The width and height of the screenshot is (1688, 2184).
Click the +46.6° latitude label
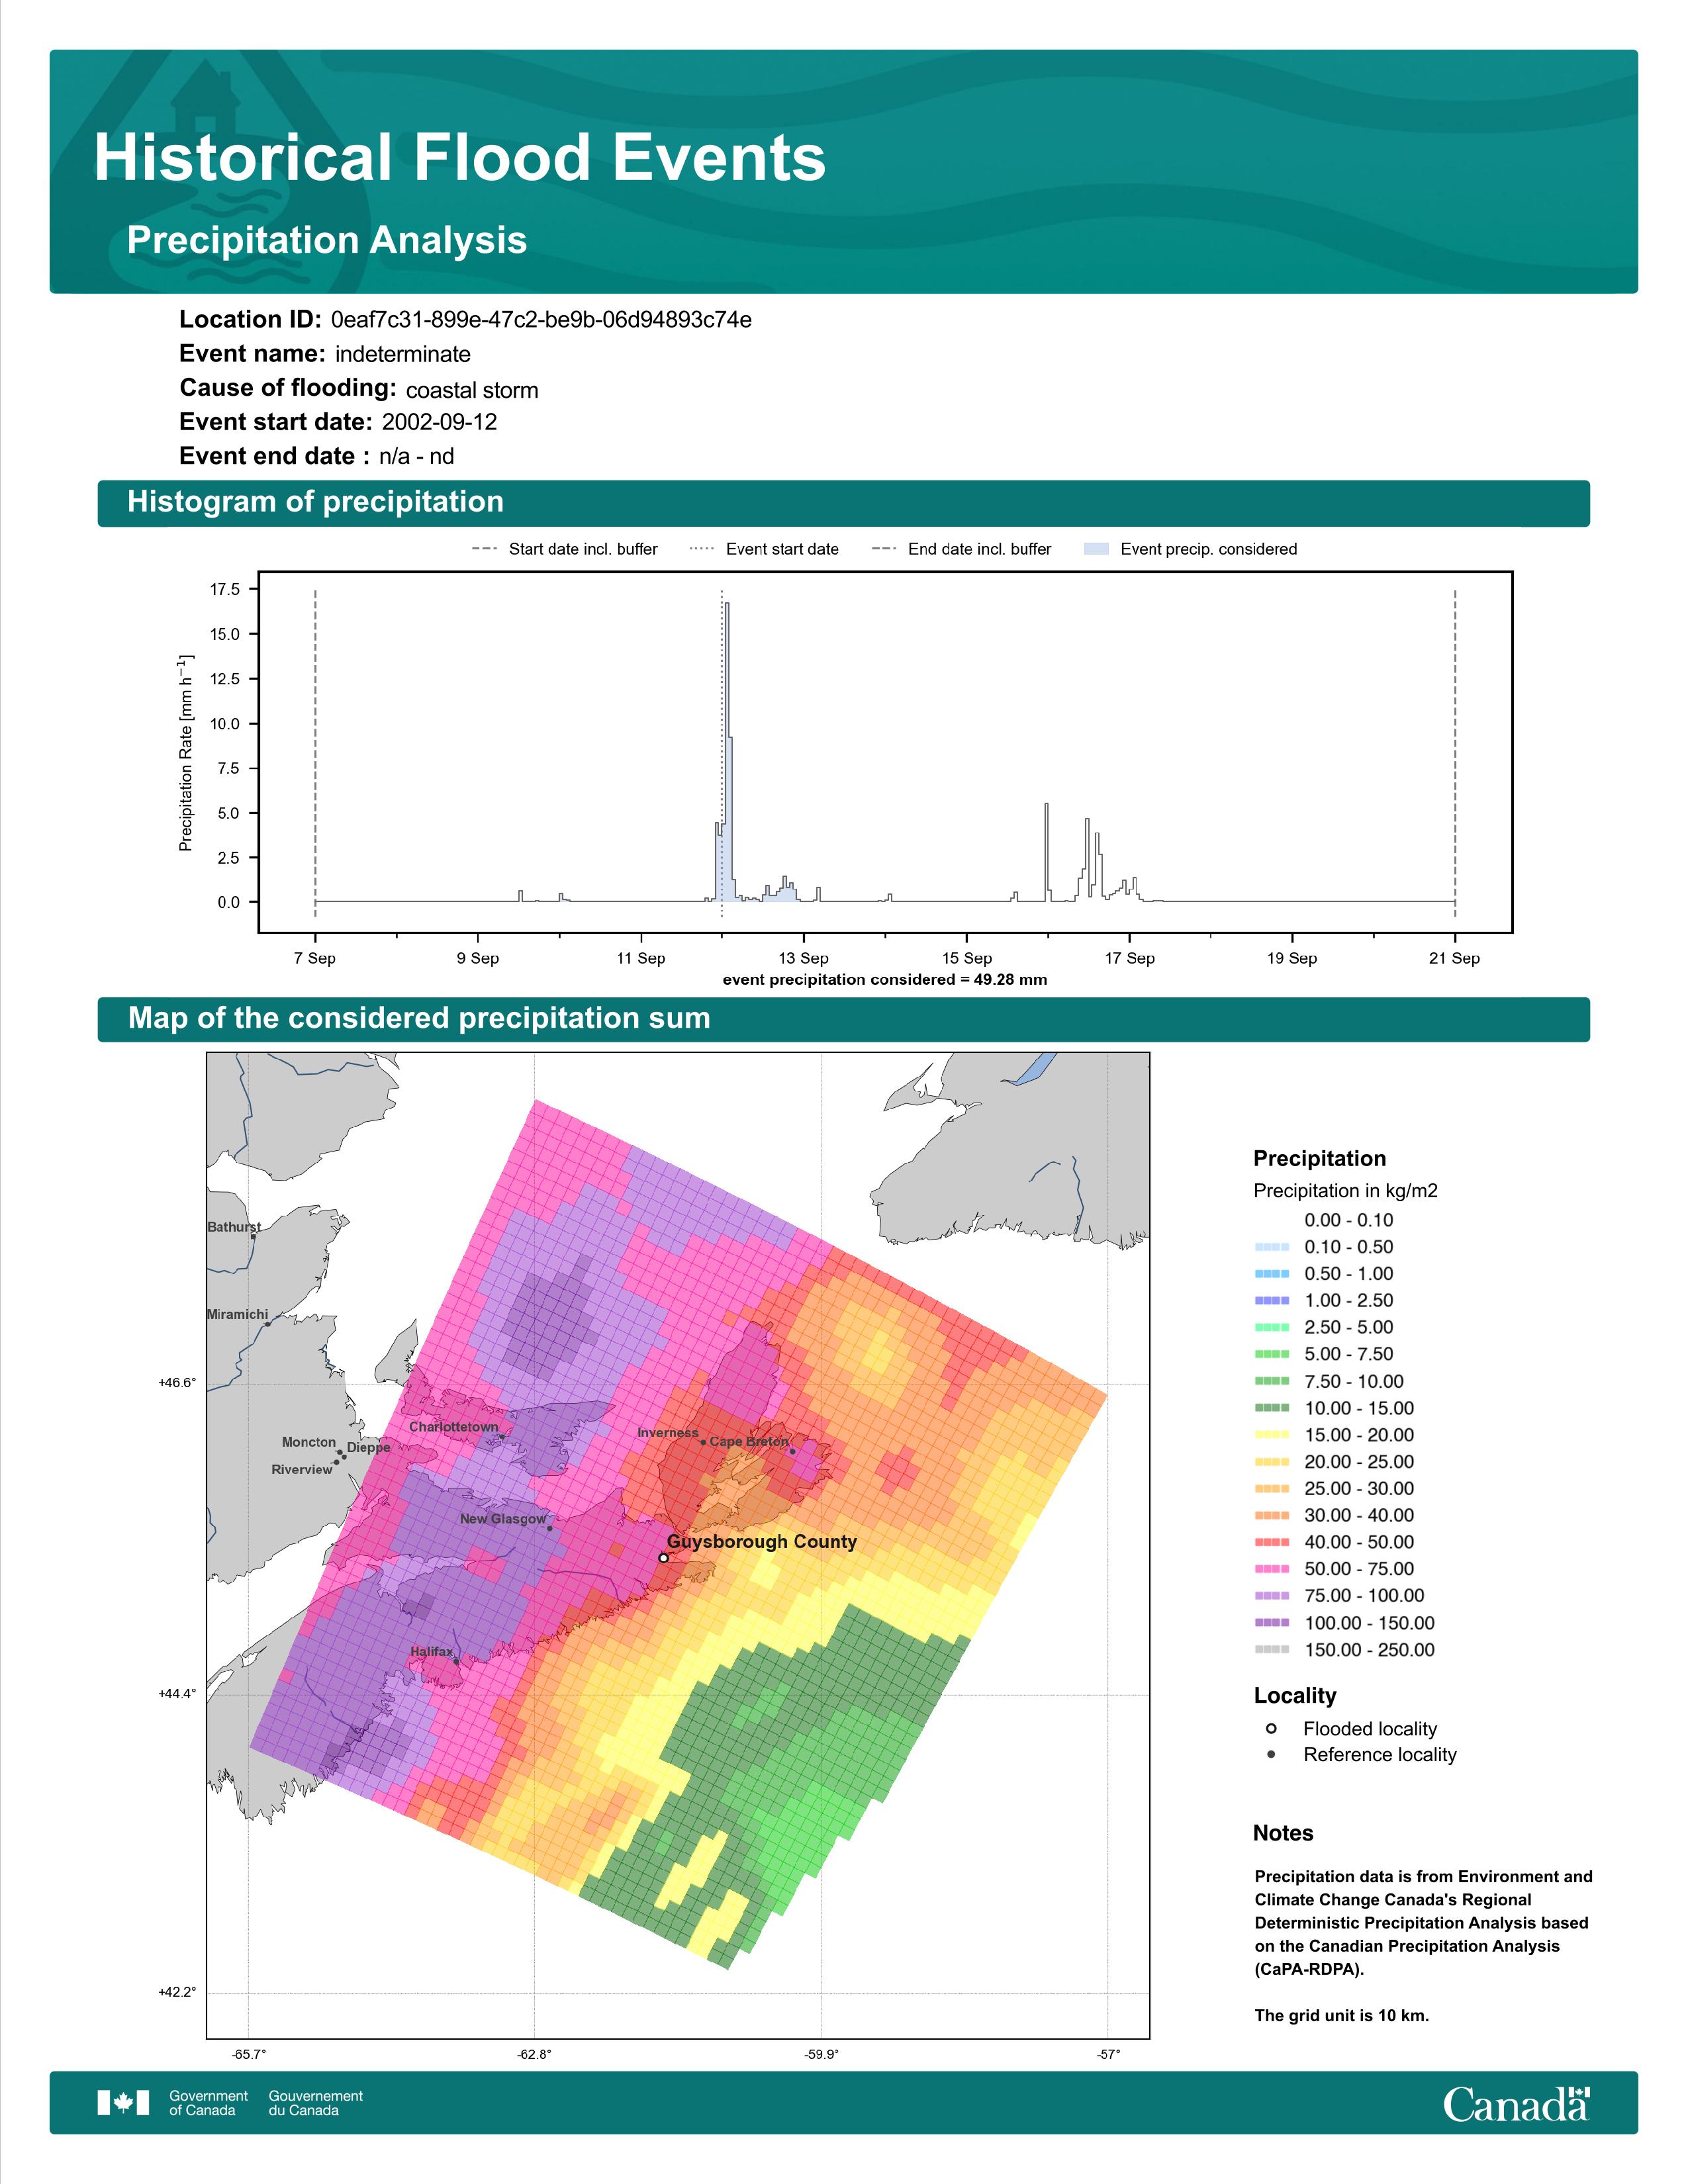[177, 1383]
